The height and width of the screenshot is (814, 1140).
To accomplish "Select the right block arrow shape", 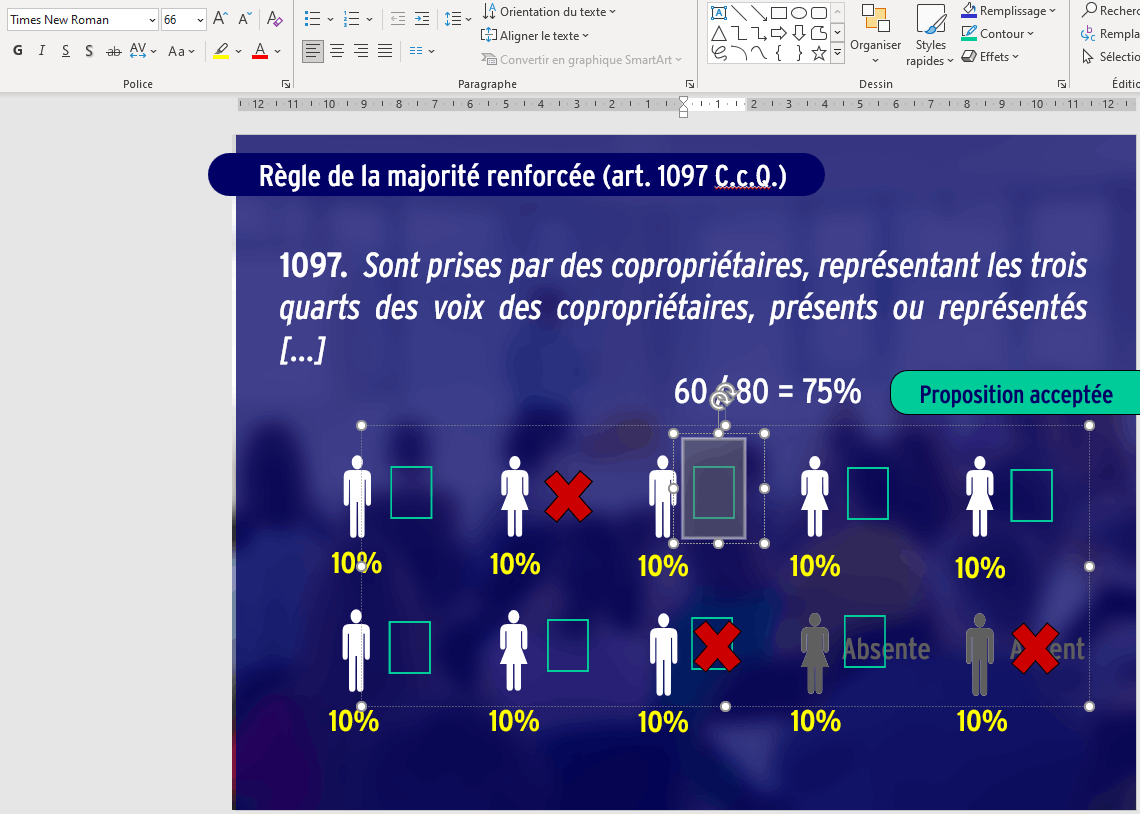I will point(779,33).
